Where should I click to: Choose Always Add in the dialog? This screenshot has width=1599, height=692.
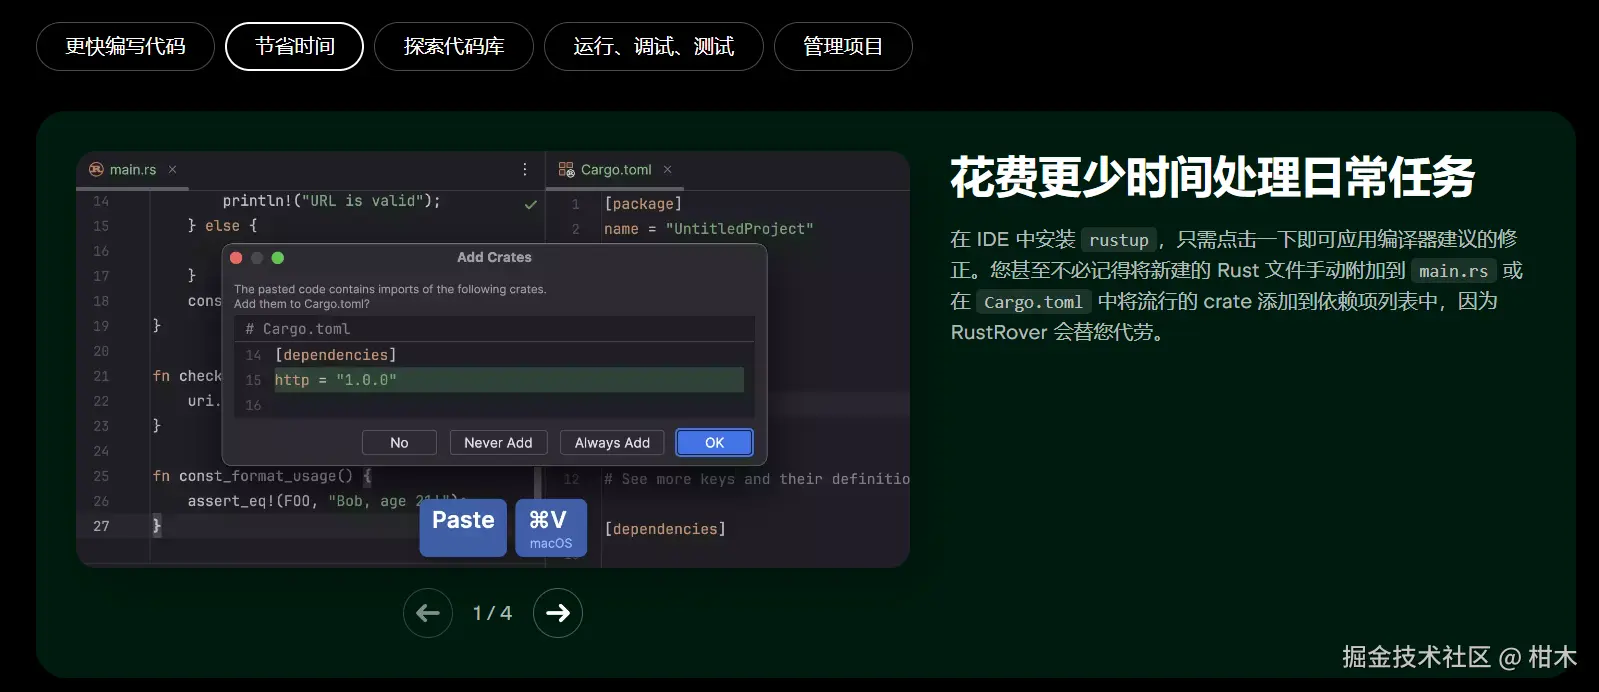click(612, 443)
